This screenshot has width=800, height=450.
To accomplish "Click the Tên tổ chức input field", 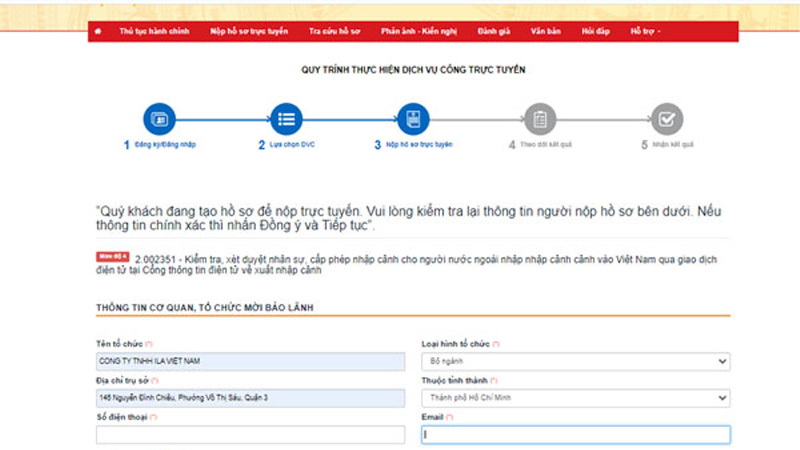I will tap(250, 362).
